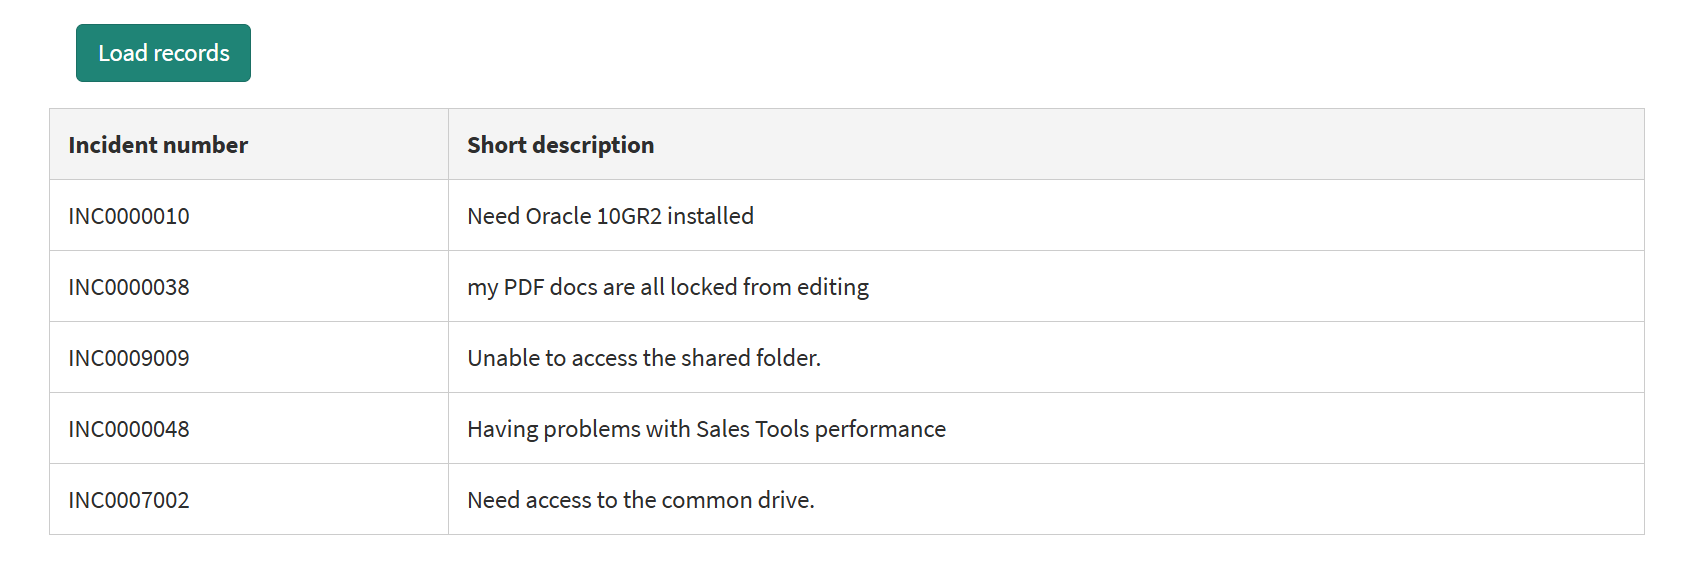Viewport: 1697px width, 566px height.
Task: Select the Incident number column header
Action: click(x=158, y=145)
